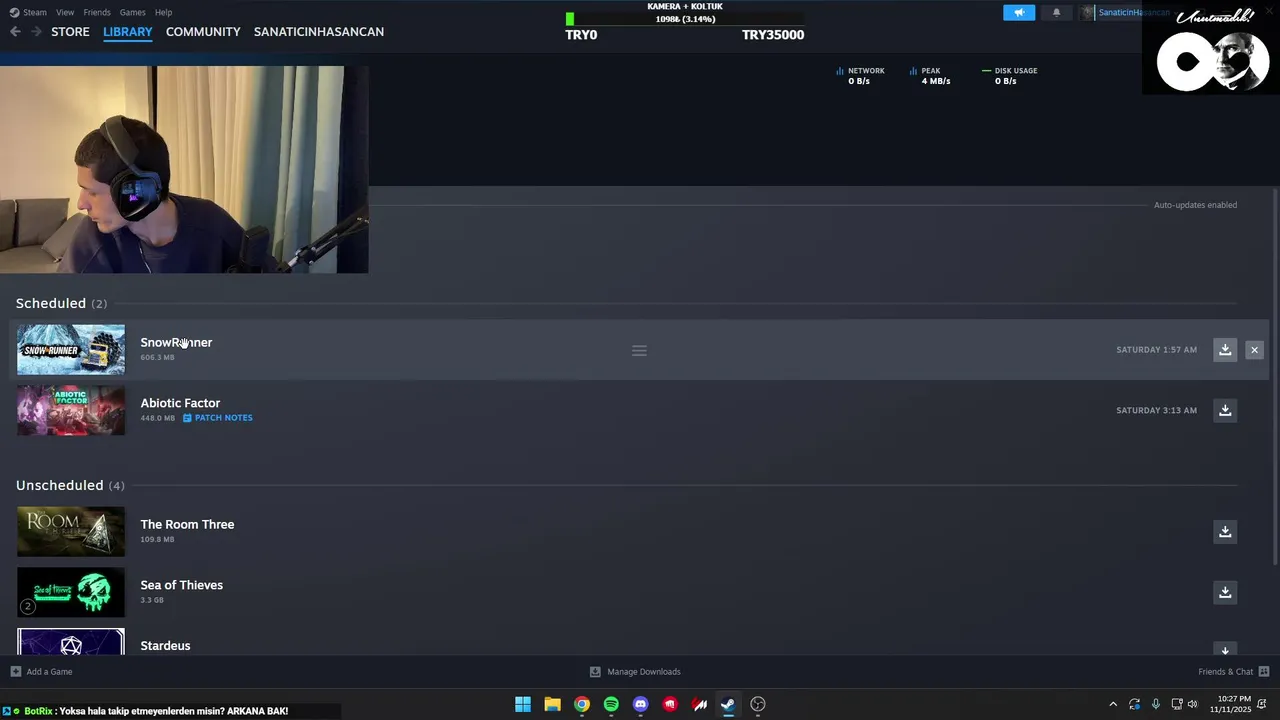The image size is (1280, 720).
Task: Grab the SnowRunner reorder handle
Action: pyautogui.click(x=639, y=350)
